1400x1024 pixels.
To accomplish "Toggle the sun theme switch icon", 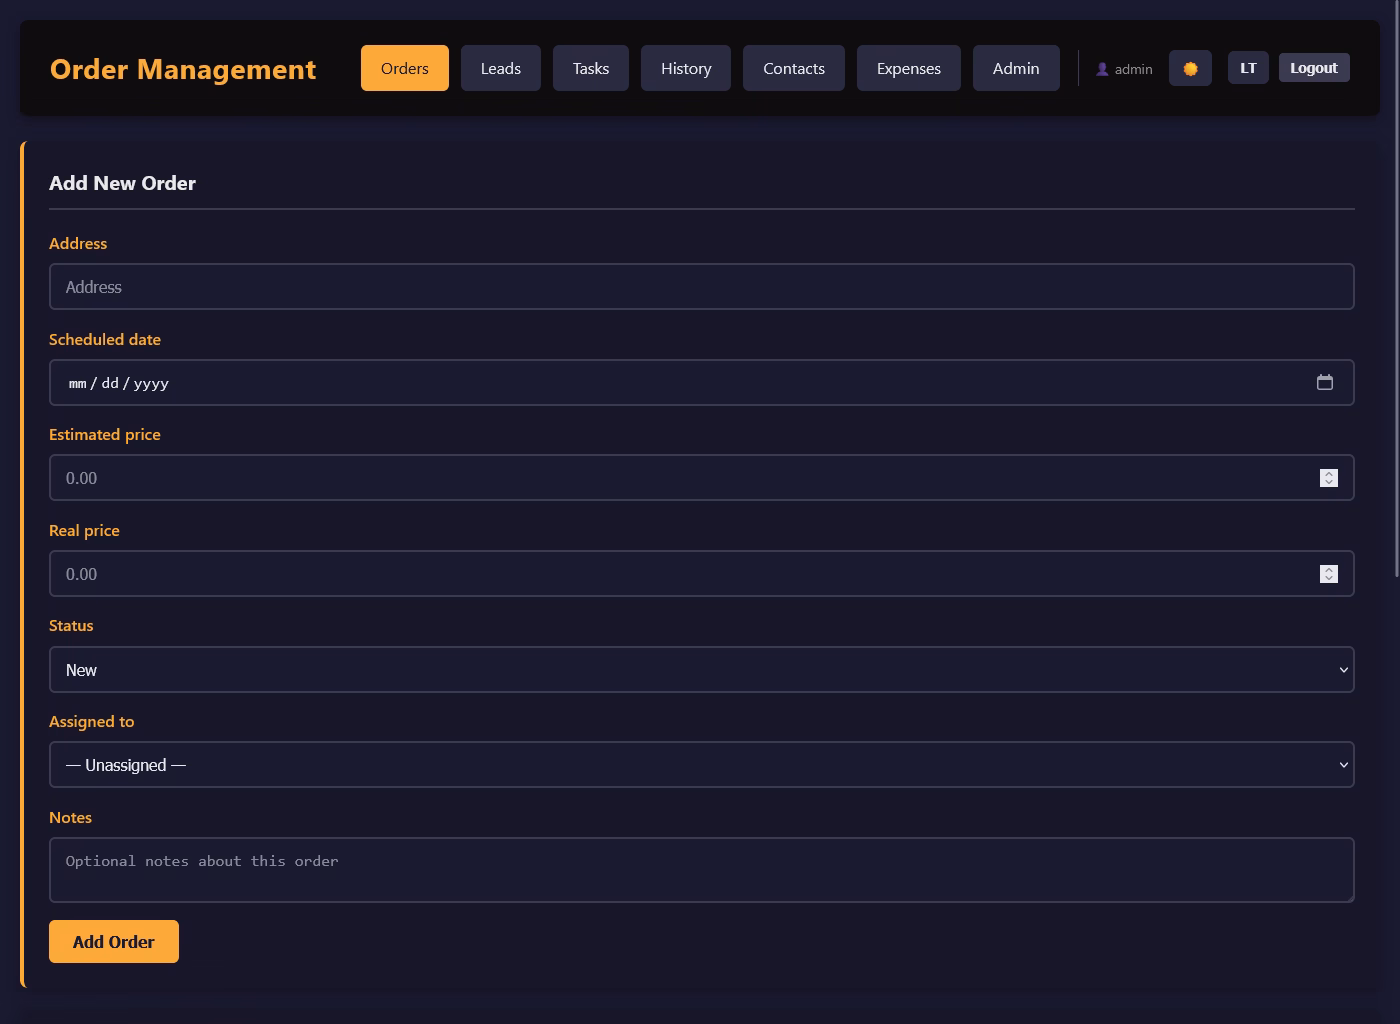I will click(x=1190, y=69).
